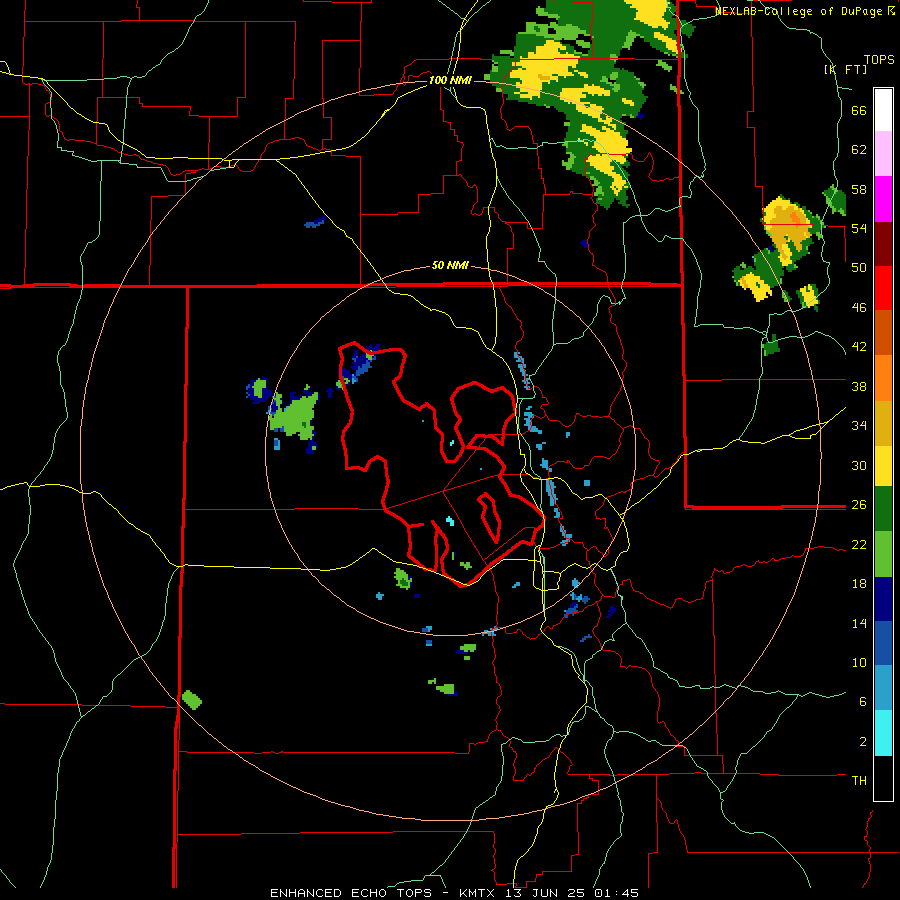This screenshot has width=900, height=900.
Task: Click the magenta legend swatch
Action: [883, 199]
